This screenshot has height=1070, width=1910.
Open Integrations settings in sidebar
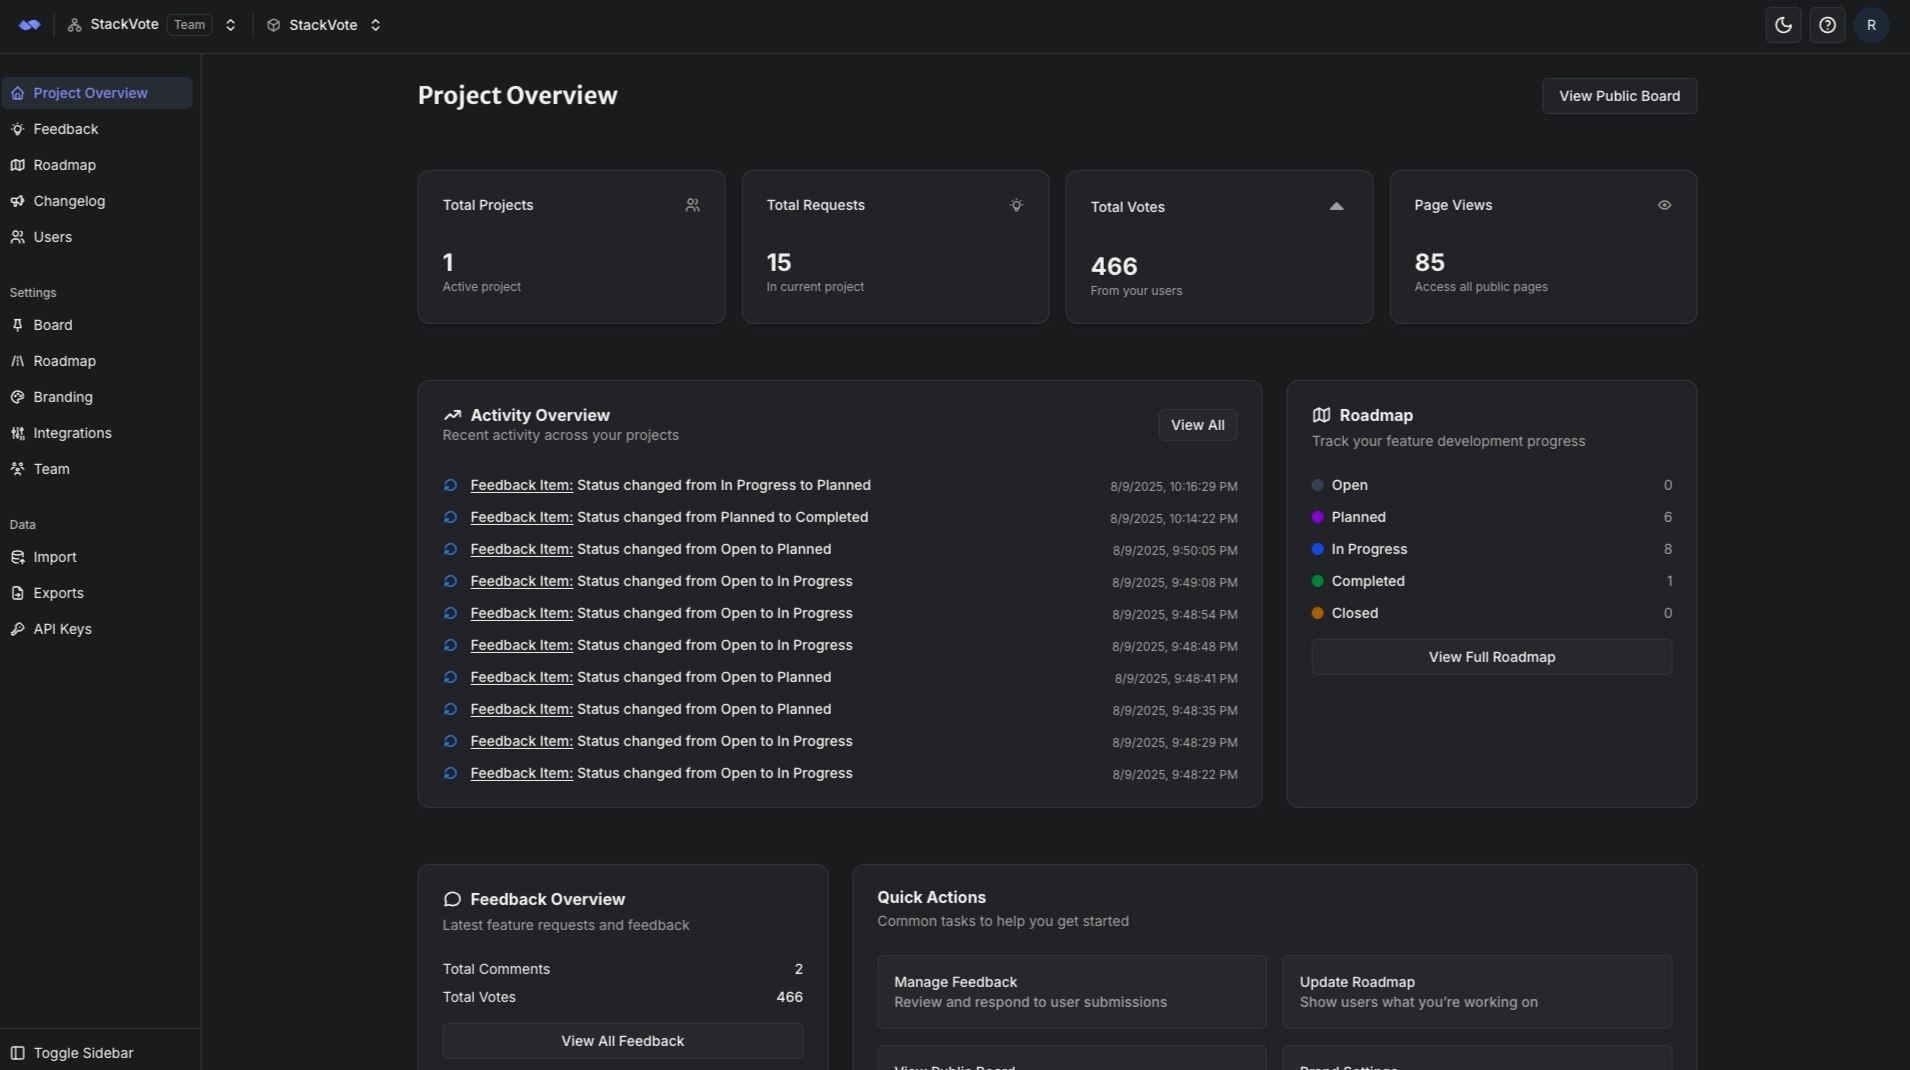[x=72, y=433]
